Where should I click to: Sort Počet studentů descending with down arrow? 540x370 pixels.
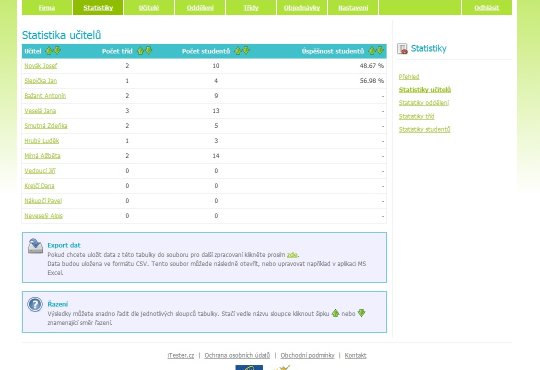[246, 50]
